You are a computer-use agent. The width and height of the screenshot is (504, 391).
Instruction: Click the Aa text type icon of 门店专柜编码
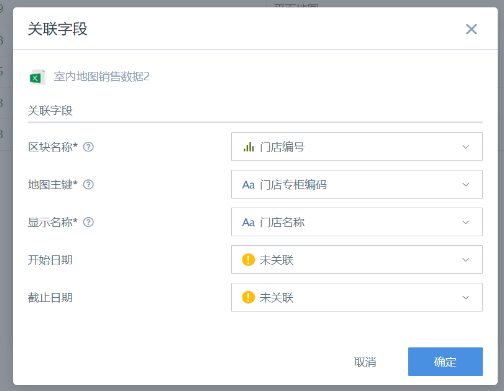coord(248,185)
